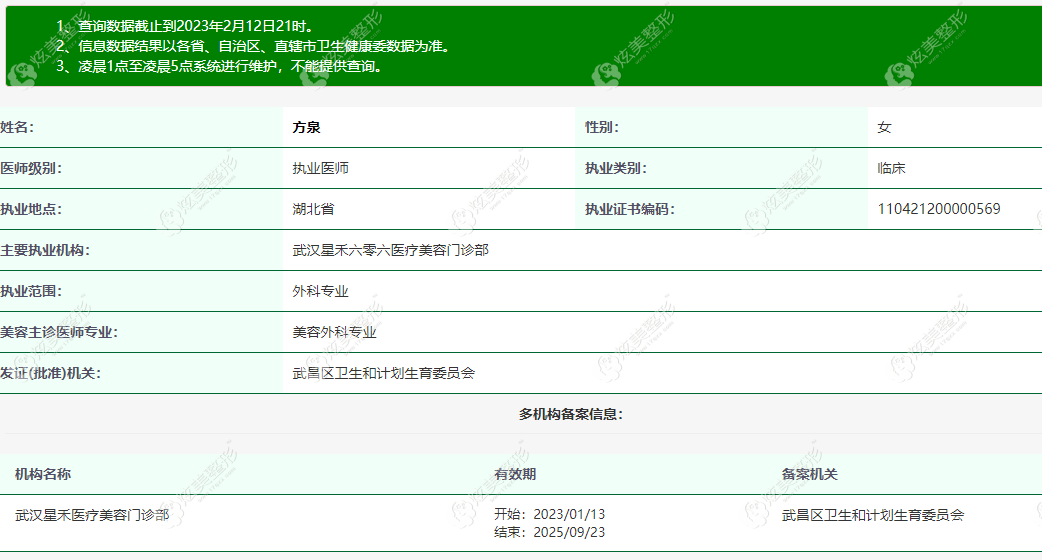The height and width of the screenshot is (560, 1042).
Task: Click the 备案机关 column header
Action: pyautogui.click(x=809, y=474)
